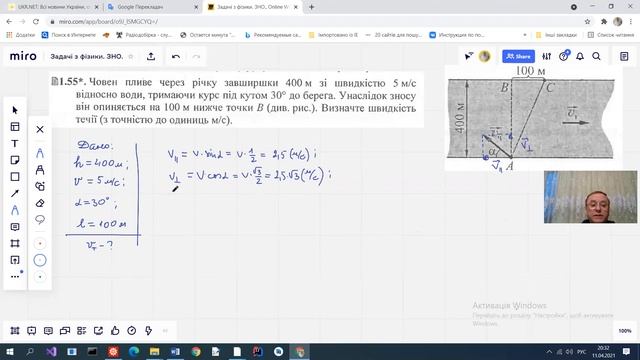The width and height of the screenshot is (640, 360).
Task: Open the 100% zoom level control
Action: click(x=624, y=331)
